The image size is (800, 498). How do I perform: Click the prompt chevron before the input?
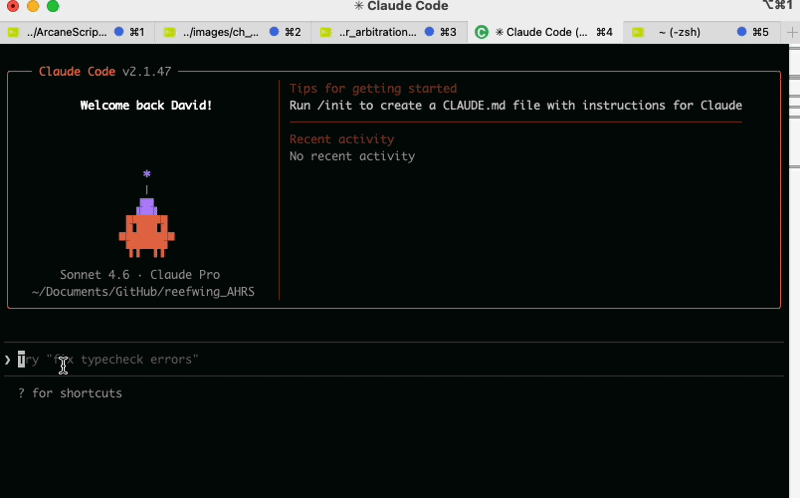click(x=8, y=359)
